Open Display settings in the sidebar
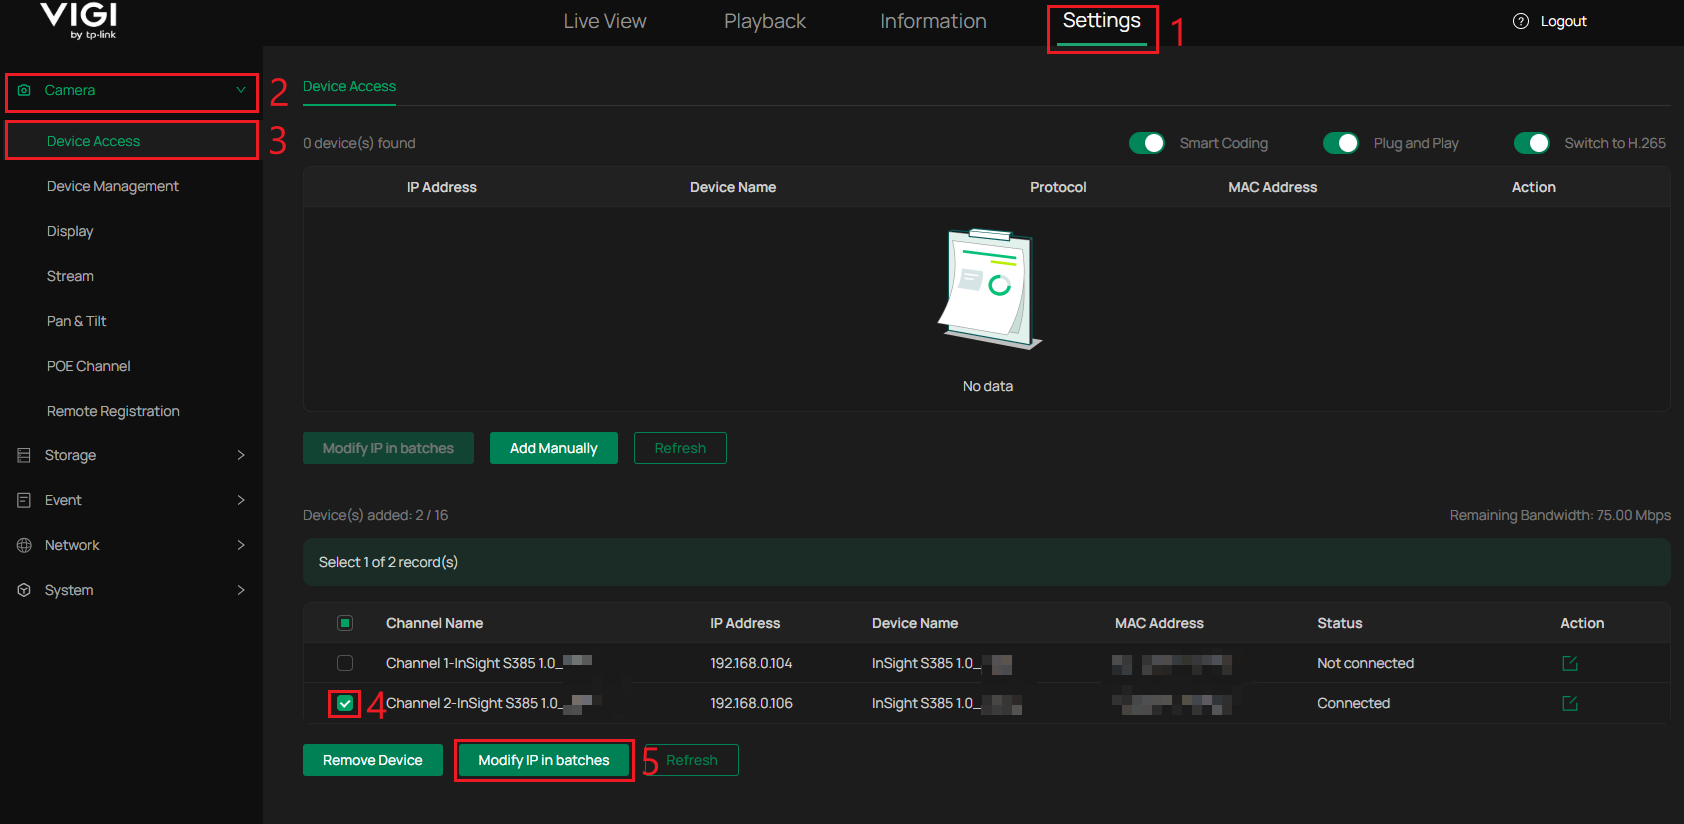This screenshot has height=824, width=1684. [x=70, y=231]
